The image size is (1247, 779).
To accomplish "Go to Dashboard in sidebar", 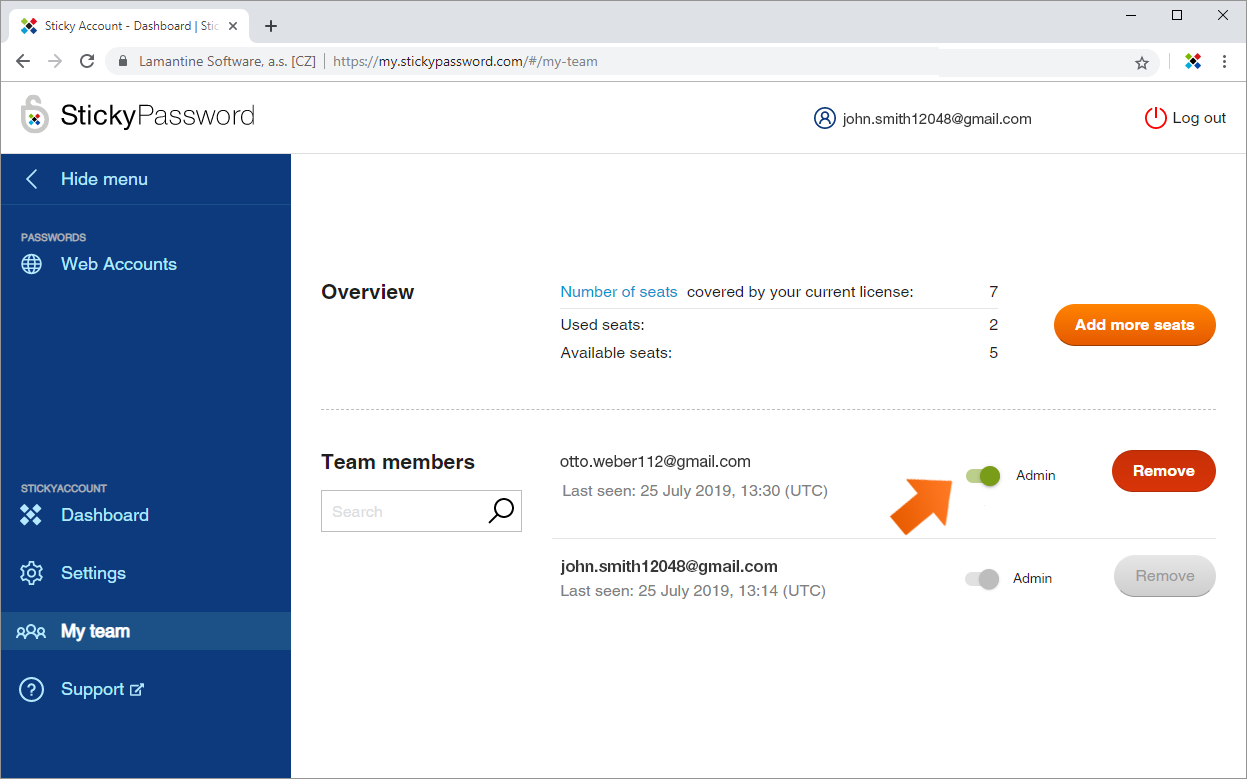I will (x=104, y=515).
